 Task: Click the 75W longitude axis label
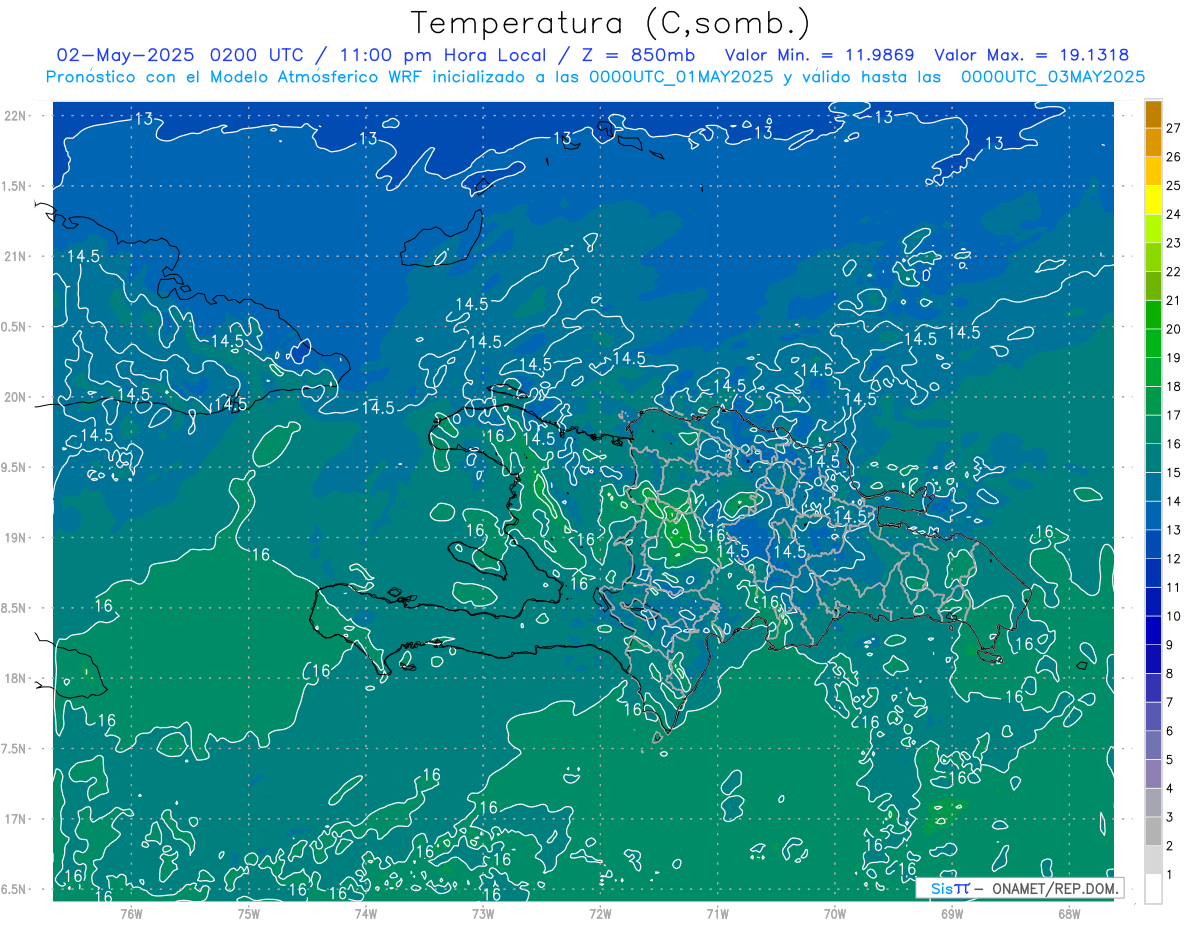248,913
